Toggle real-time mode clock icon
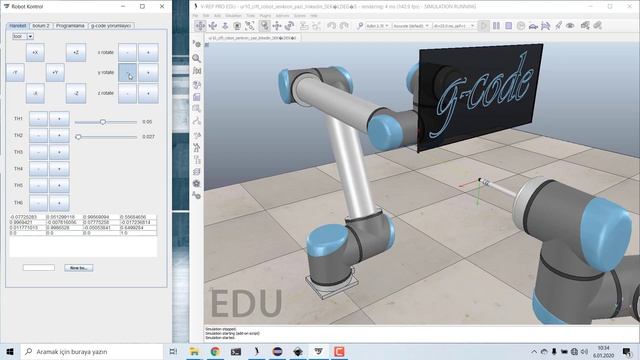Viewport: 640px width, 360px height. tap(521, 26)
